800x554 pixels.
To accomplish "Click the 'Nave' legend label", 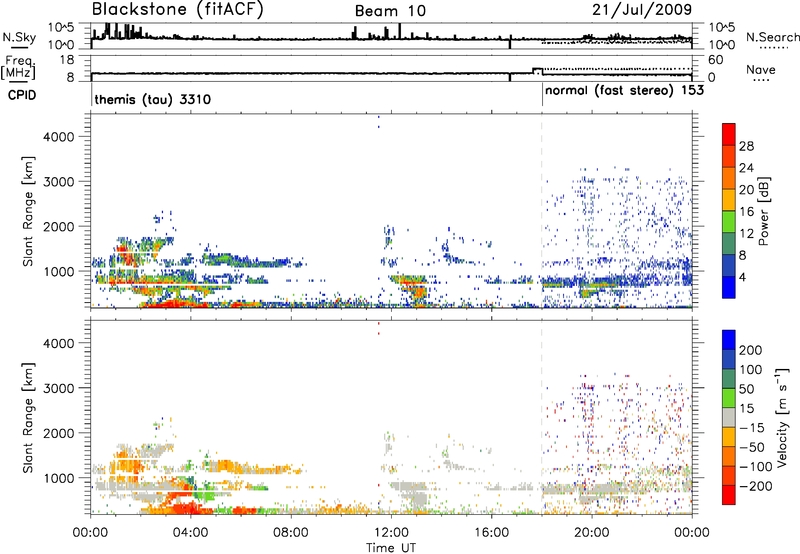I will 761,69.
